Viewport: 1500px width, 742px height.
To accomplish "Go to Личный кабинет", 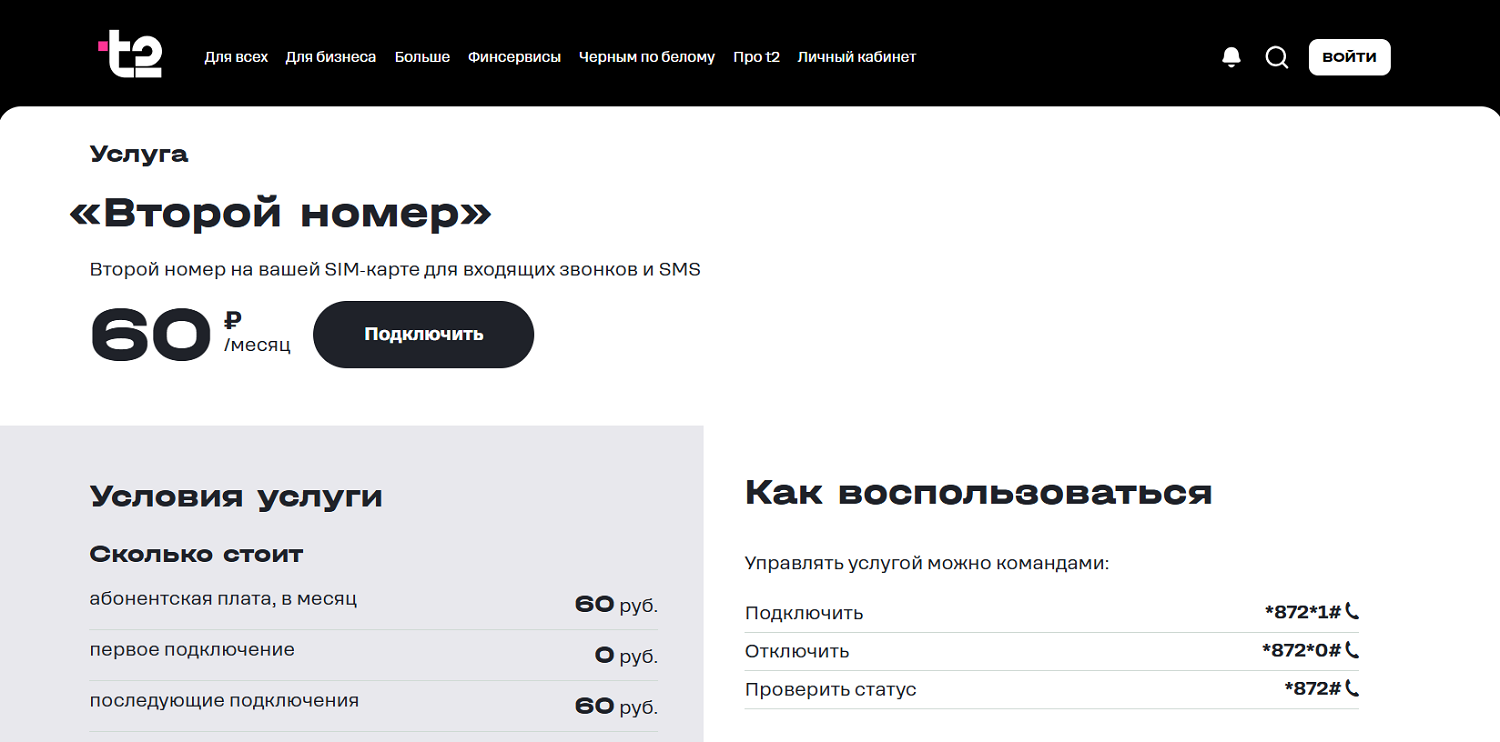I will 857,57.
